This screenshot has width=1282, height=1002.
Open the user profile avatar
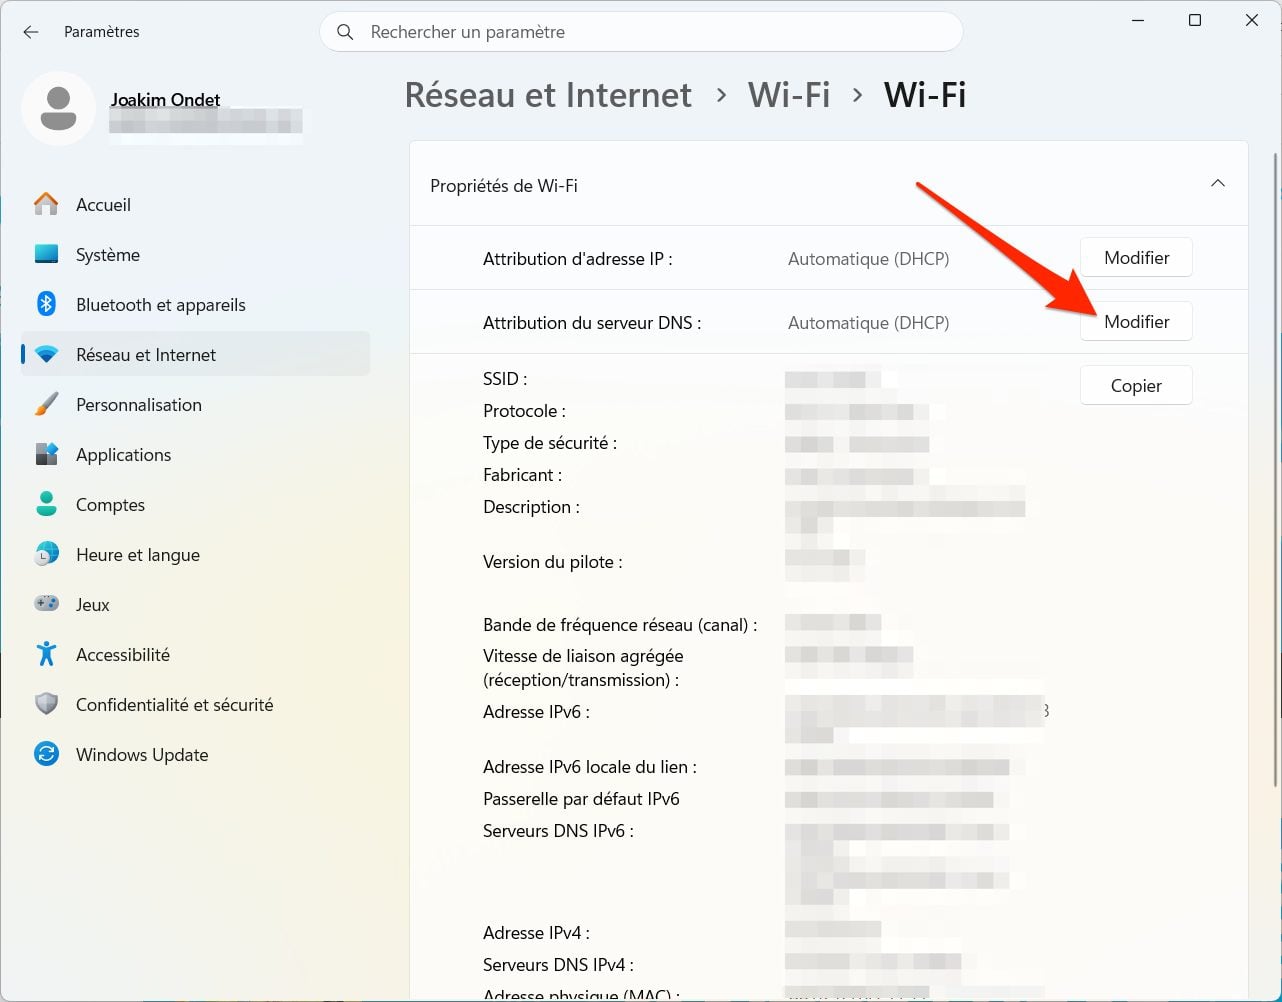[59, 108]
